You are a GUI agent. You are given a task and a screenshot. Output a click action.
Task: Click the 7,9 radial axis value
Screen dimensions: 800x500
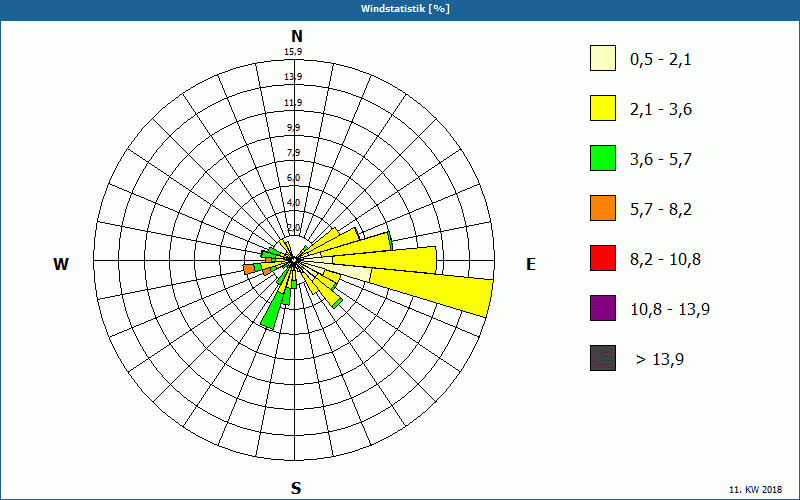pyautogui.click(x=293, y=153)
